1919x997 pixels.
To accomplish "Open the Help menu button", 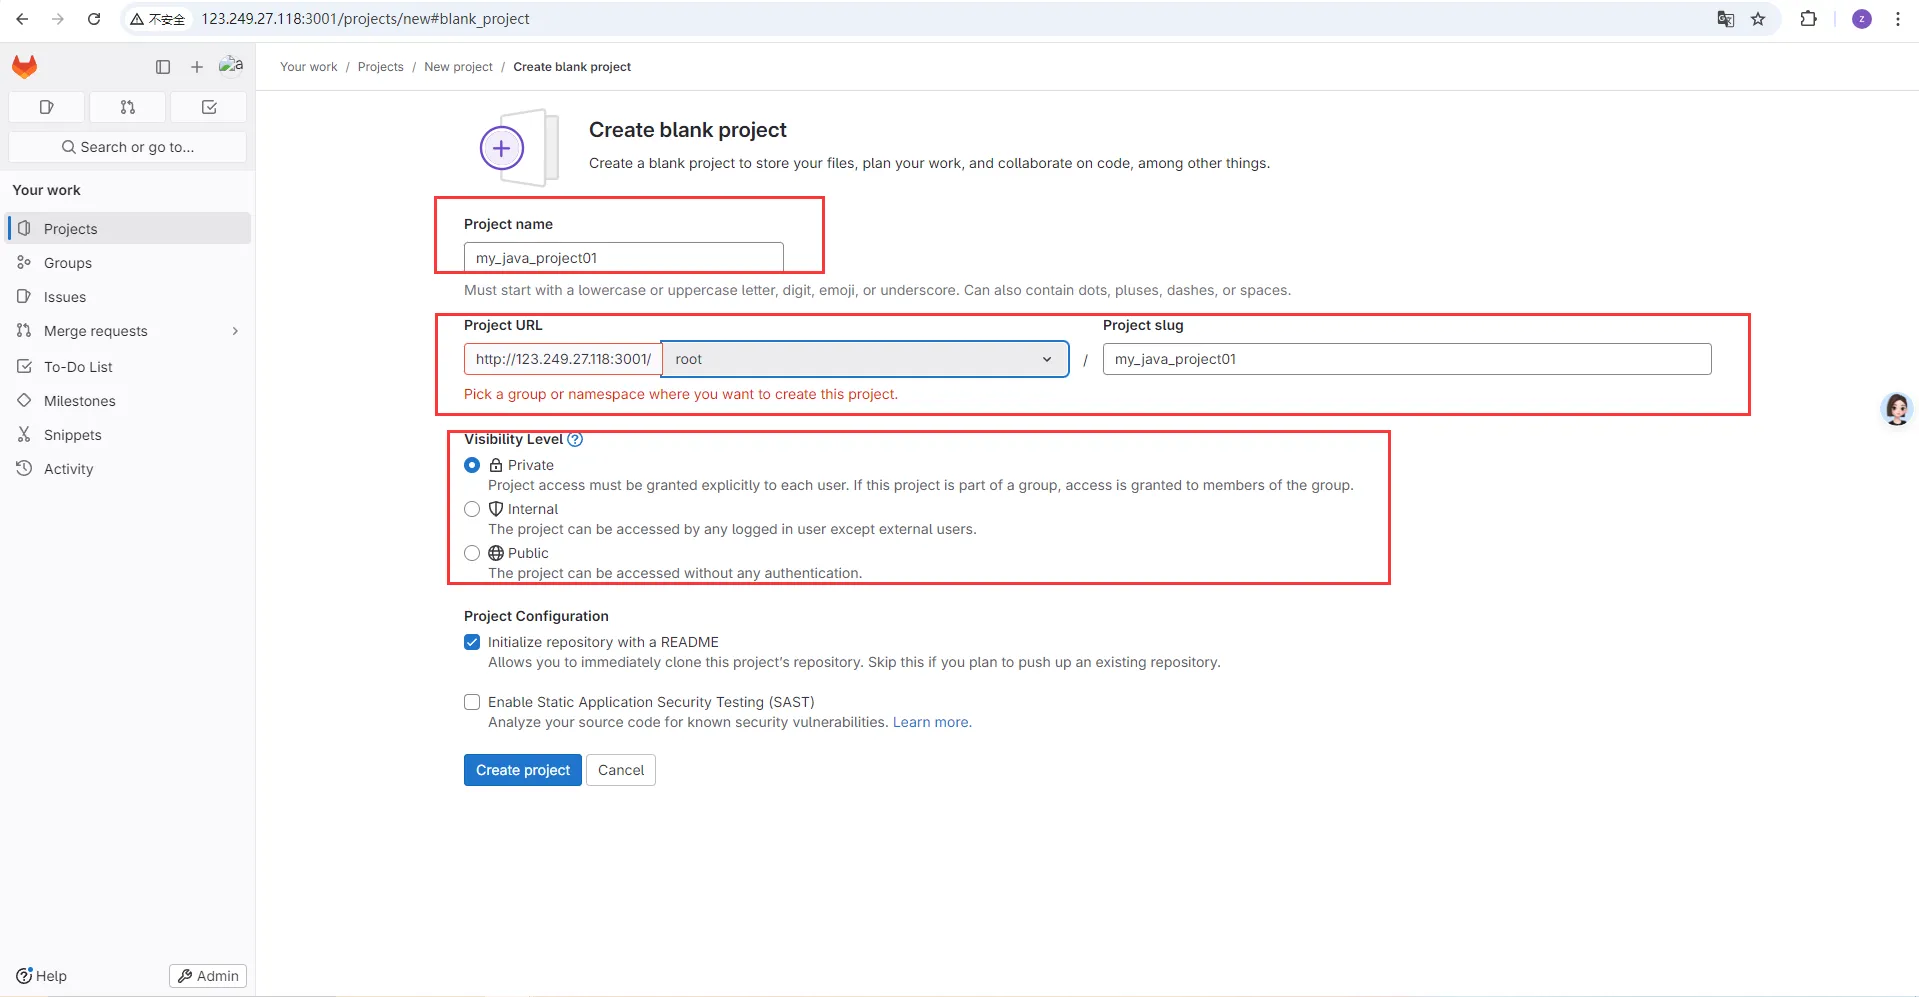I will click(42, 976).
